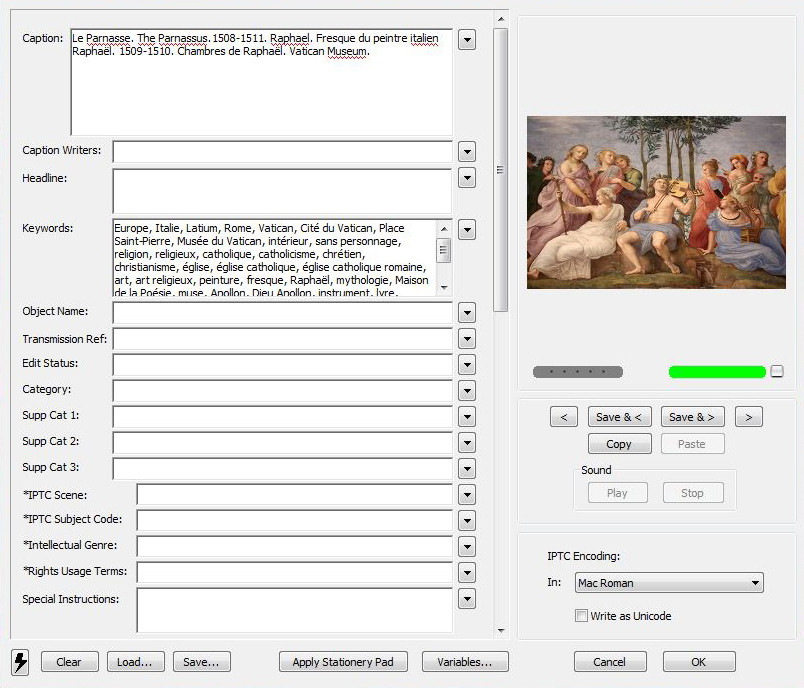Click the Keywords scrollbar up arrow
The image size is (804, 688).
click(x=444, y=229)
